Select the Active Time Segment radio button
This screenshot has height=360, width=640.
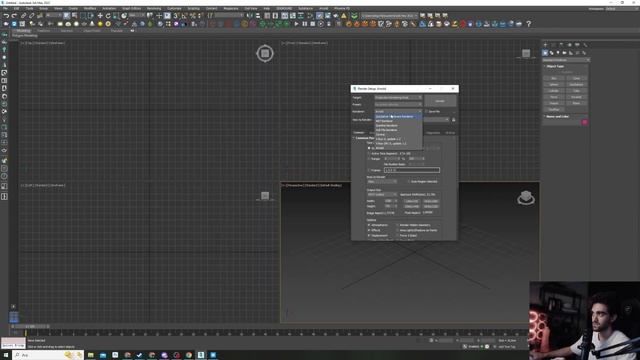click(x=369, y=153)
